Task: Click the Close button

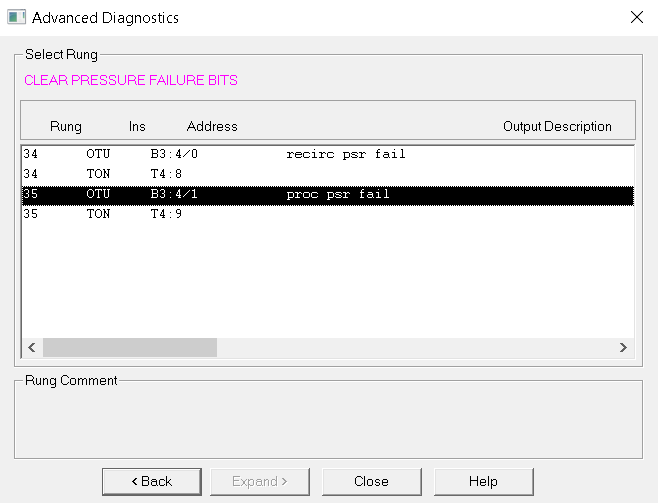Action: coord(371,481)
